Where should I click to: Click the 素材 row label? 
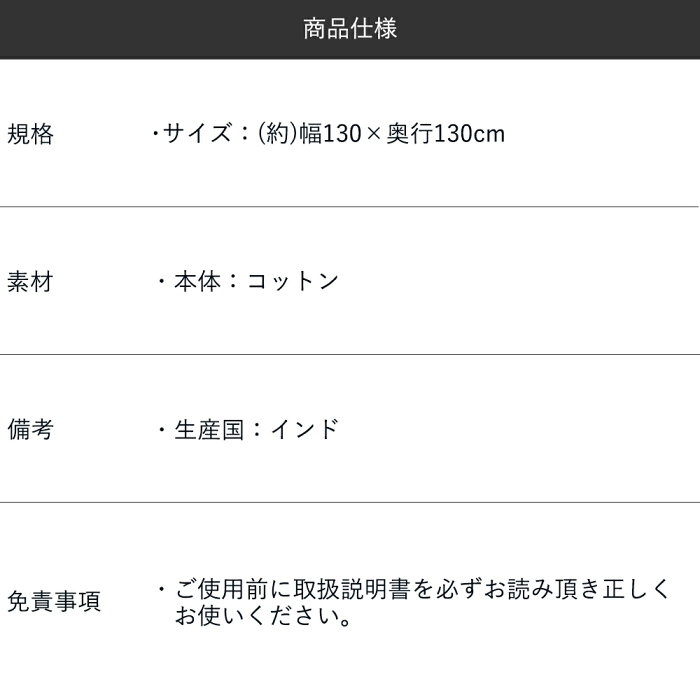point(30,281)
